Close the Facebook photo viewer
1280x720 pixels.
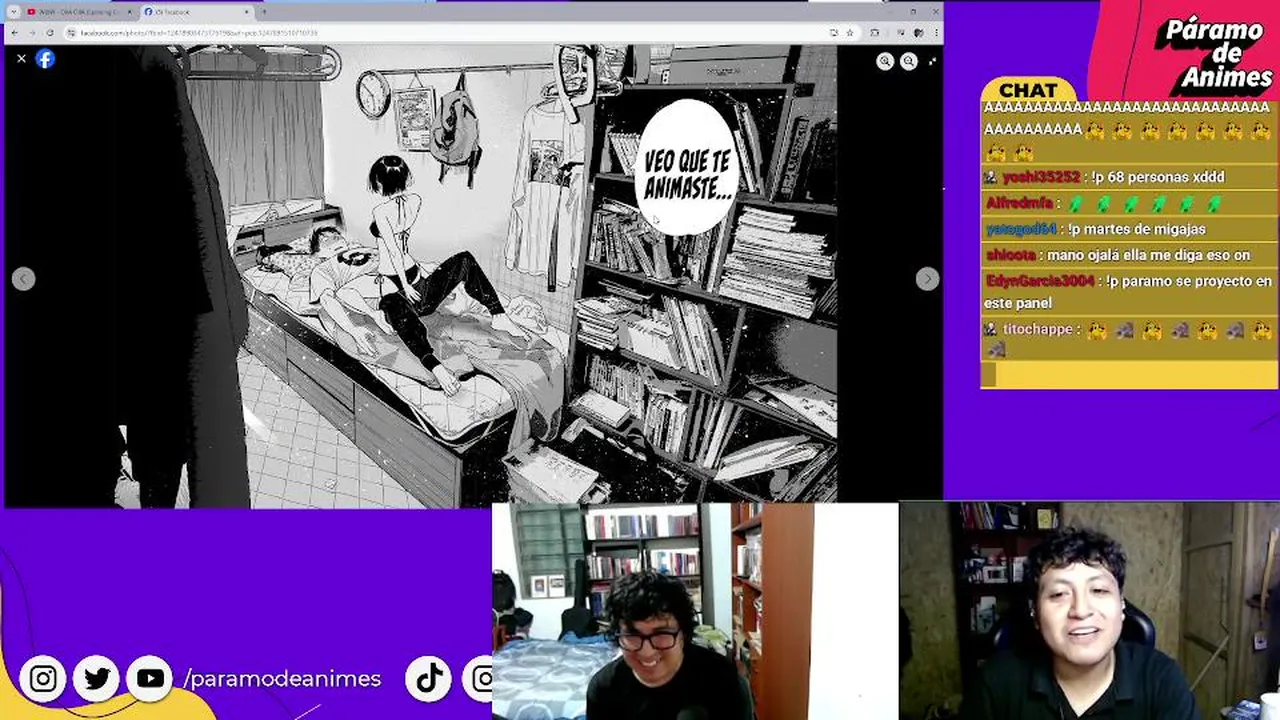21,59
